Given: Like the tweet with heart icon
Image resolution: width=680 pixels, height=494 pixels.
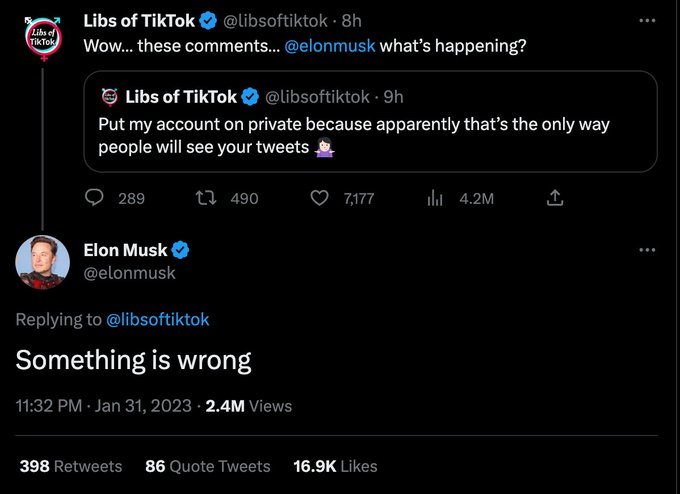Looking at the screenshot, I should 319,198.
